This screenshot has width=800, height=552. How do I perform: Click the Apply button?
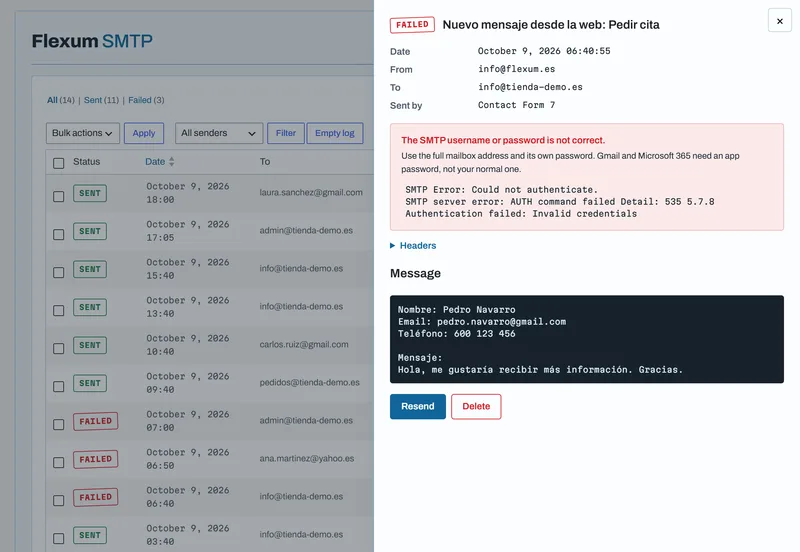pyautogui.click(x=144, y=133)
